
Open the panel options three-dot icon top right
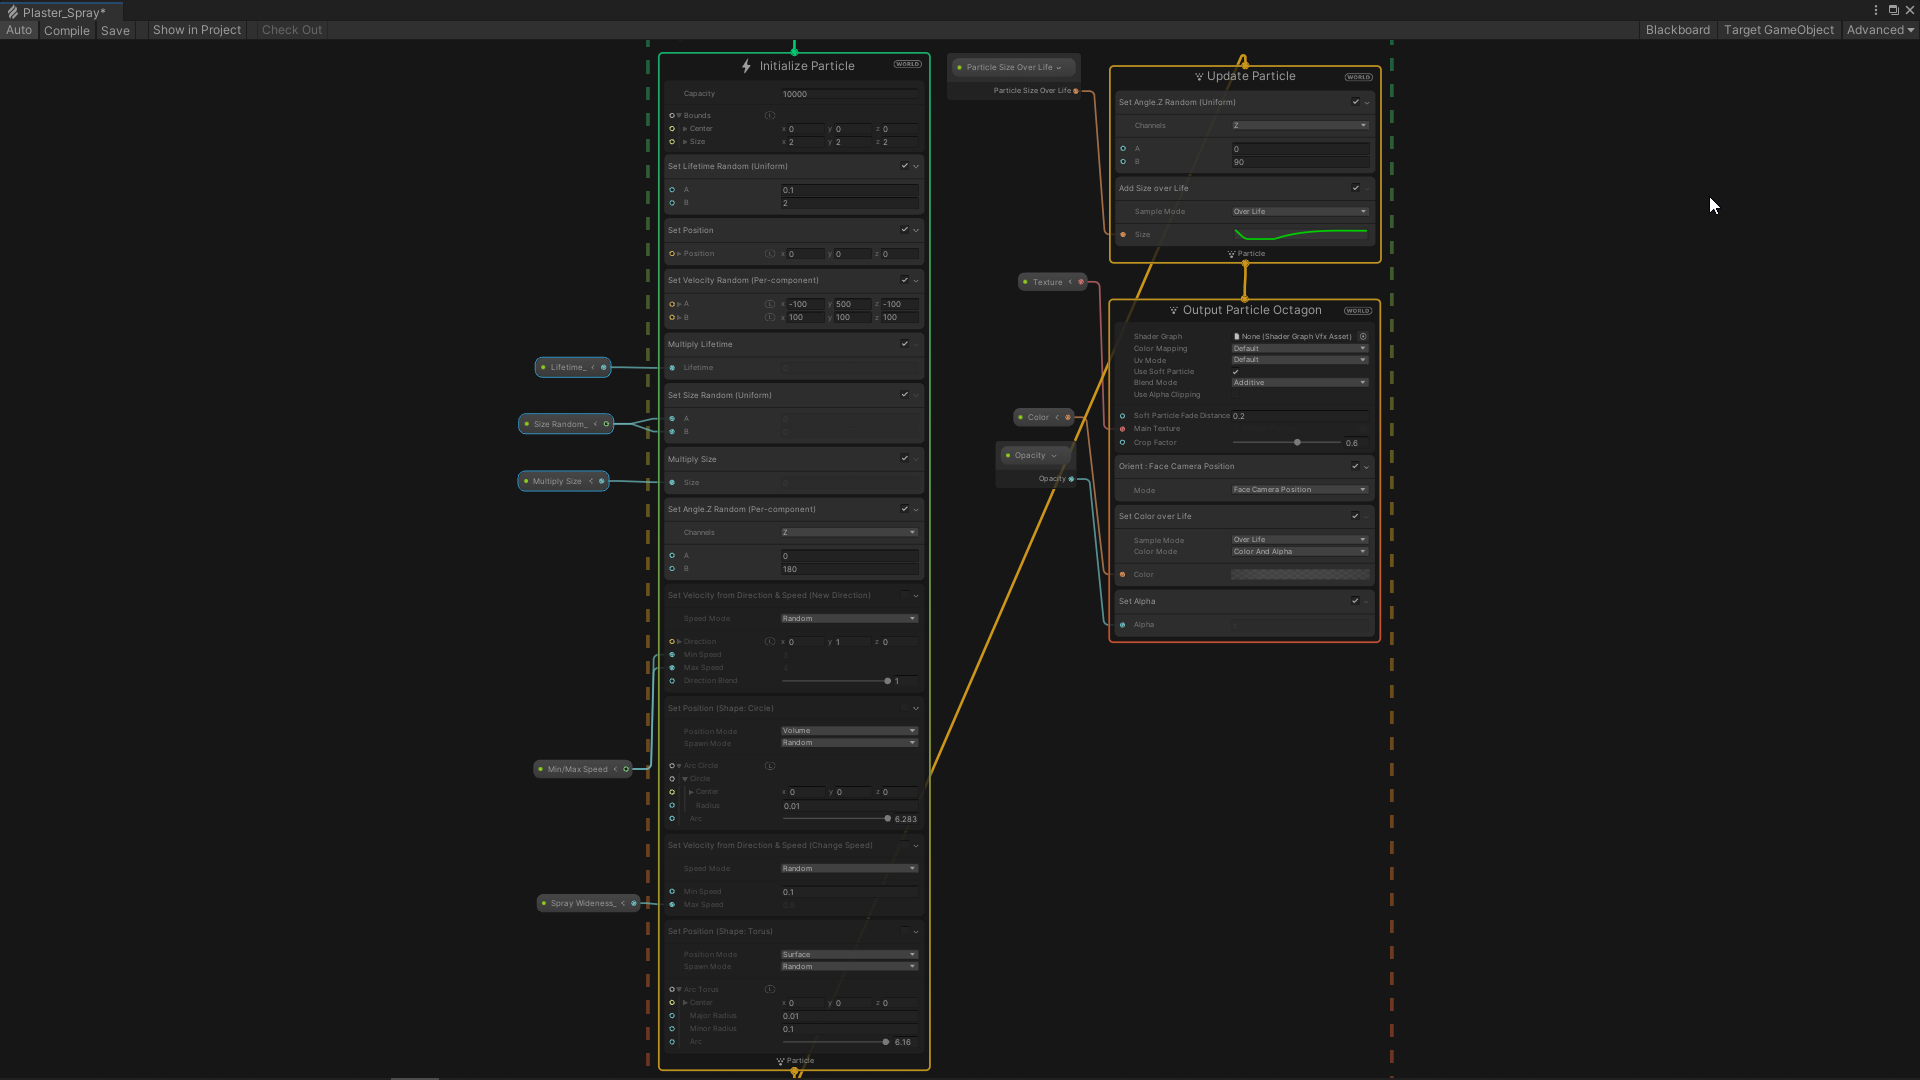[1875, 10]
